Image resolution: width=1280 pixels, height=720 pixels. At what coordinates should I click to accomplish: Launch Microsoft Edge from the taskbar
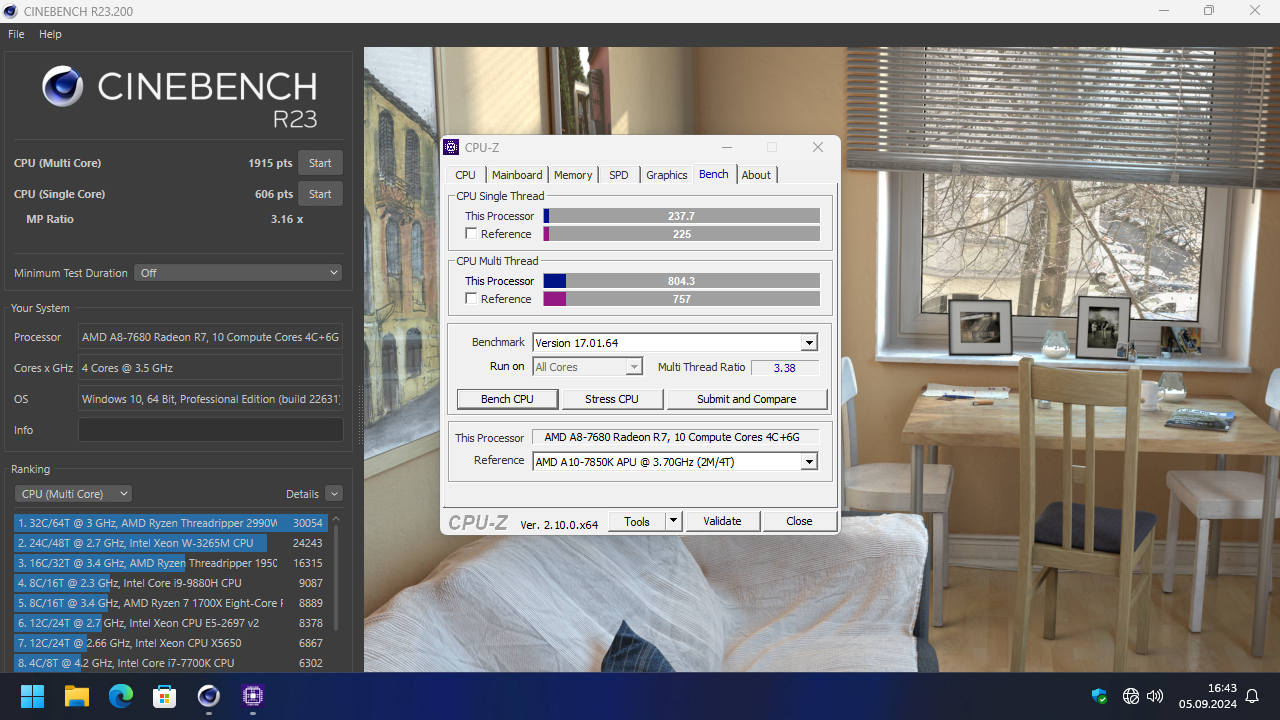[121, 695]
